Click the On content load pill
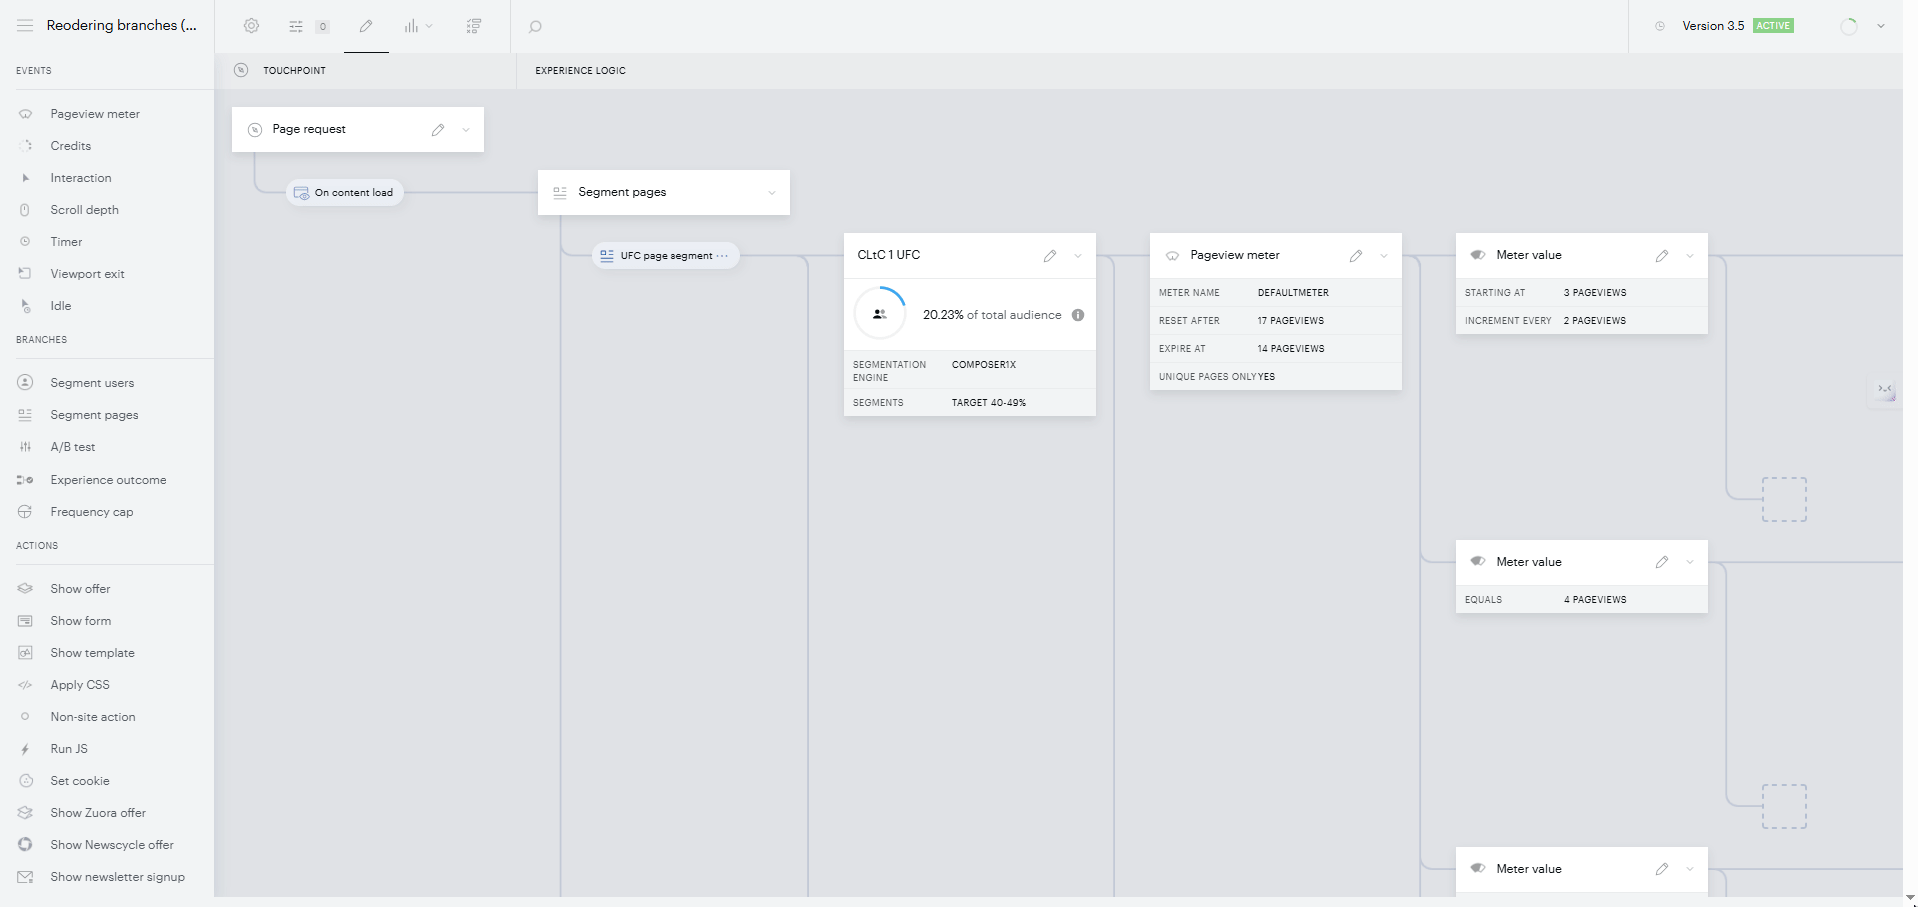Image resolution: width=1918 pixels, height=907 pixels. pos(345,193)
